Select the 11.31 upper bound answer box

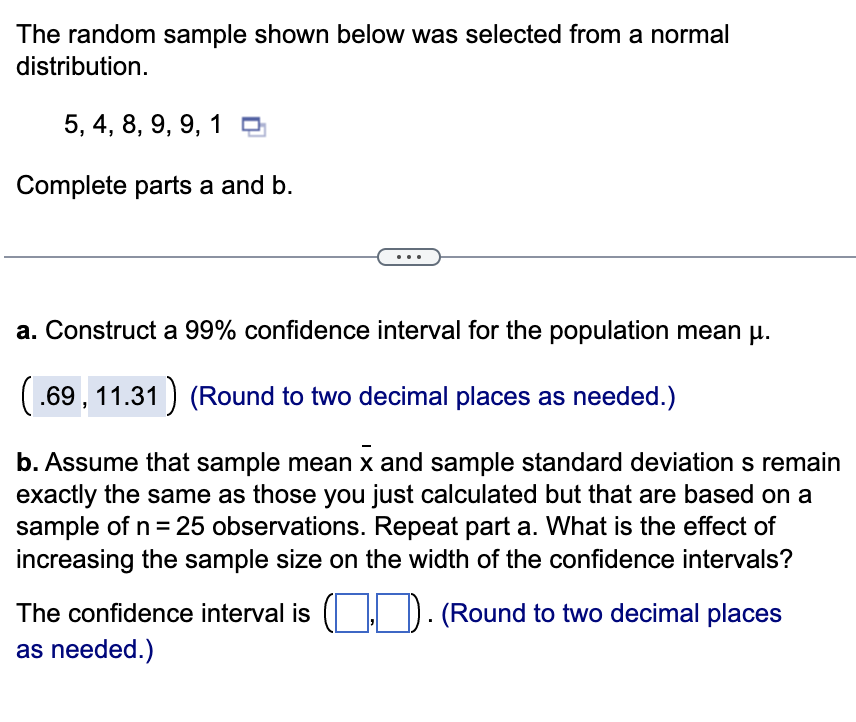click(127, 396)
